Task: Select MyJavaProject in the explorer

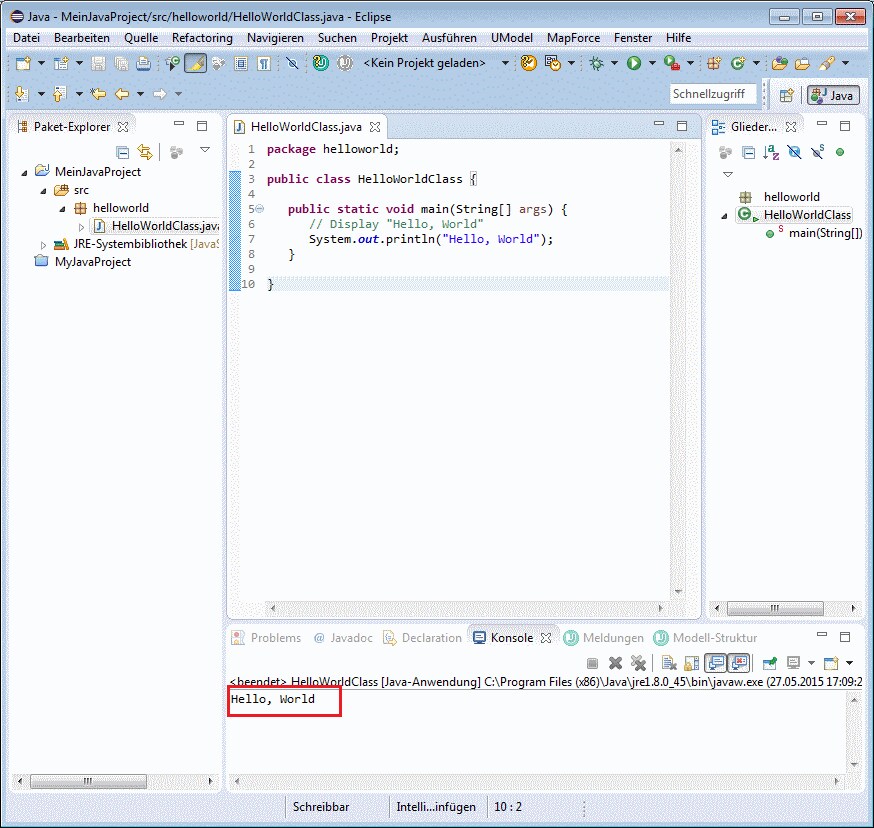Action: pos(92,262)
